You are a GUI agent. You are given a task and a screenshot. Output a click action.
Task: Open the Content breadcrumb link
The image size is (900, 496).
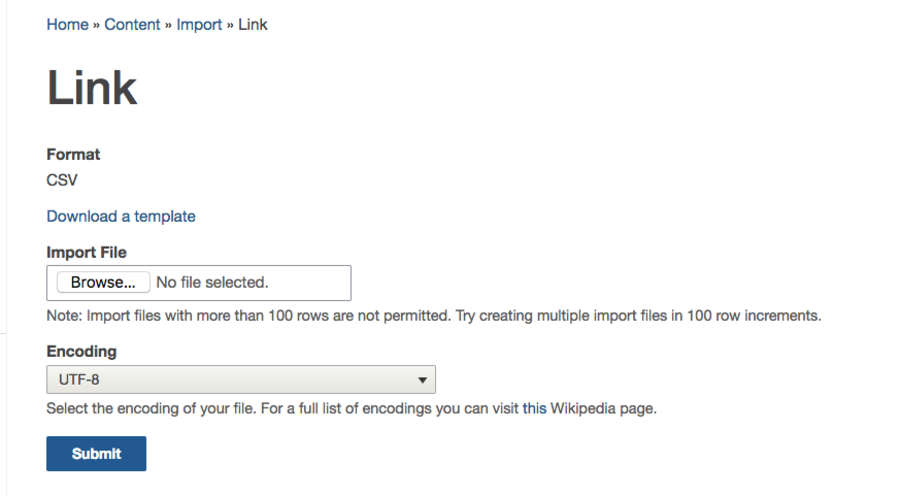point(132,24)
